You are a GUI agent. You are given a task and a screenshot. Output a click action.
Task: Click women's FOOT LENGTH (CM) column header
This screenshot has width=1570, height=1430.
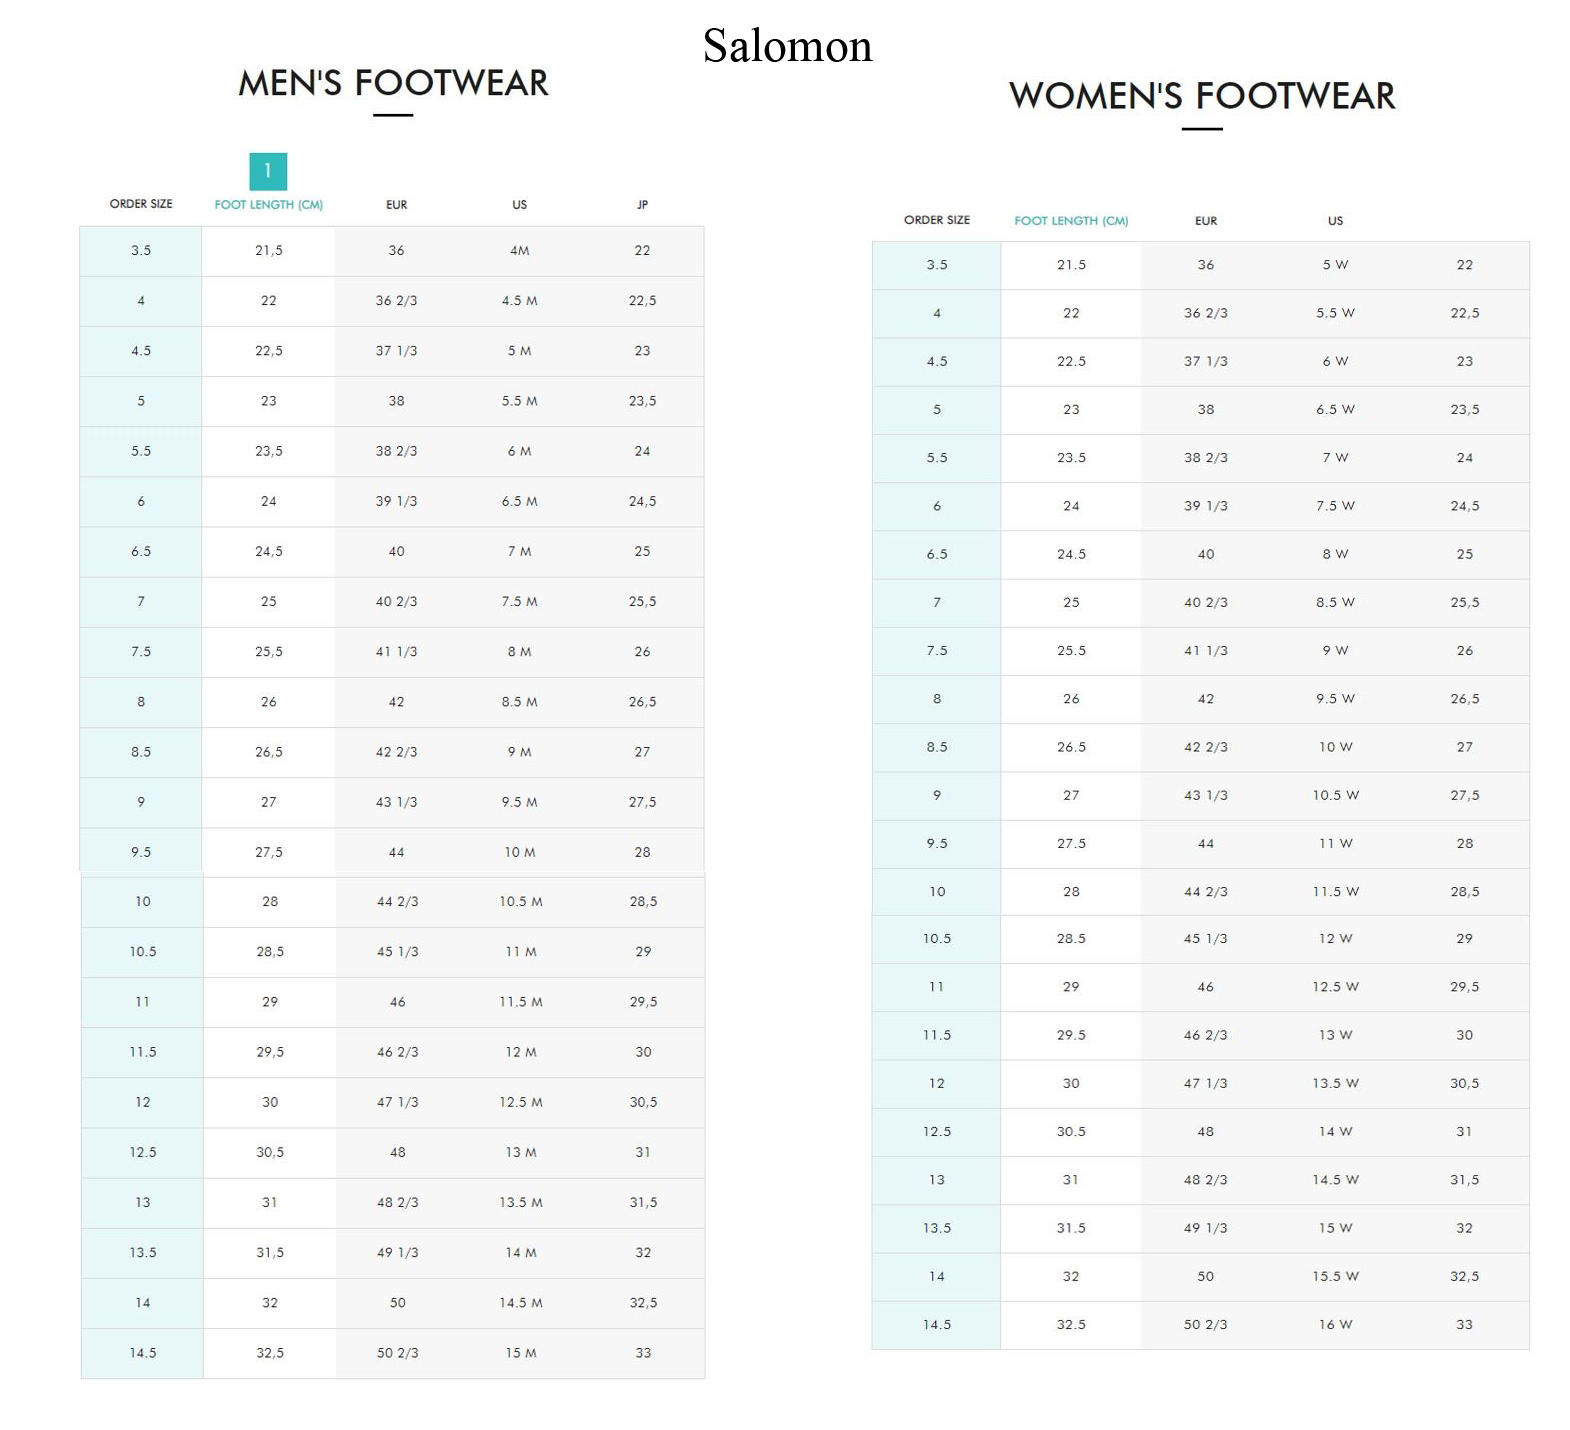(1071, 220)
